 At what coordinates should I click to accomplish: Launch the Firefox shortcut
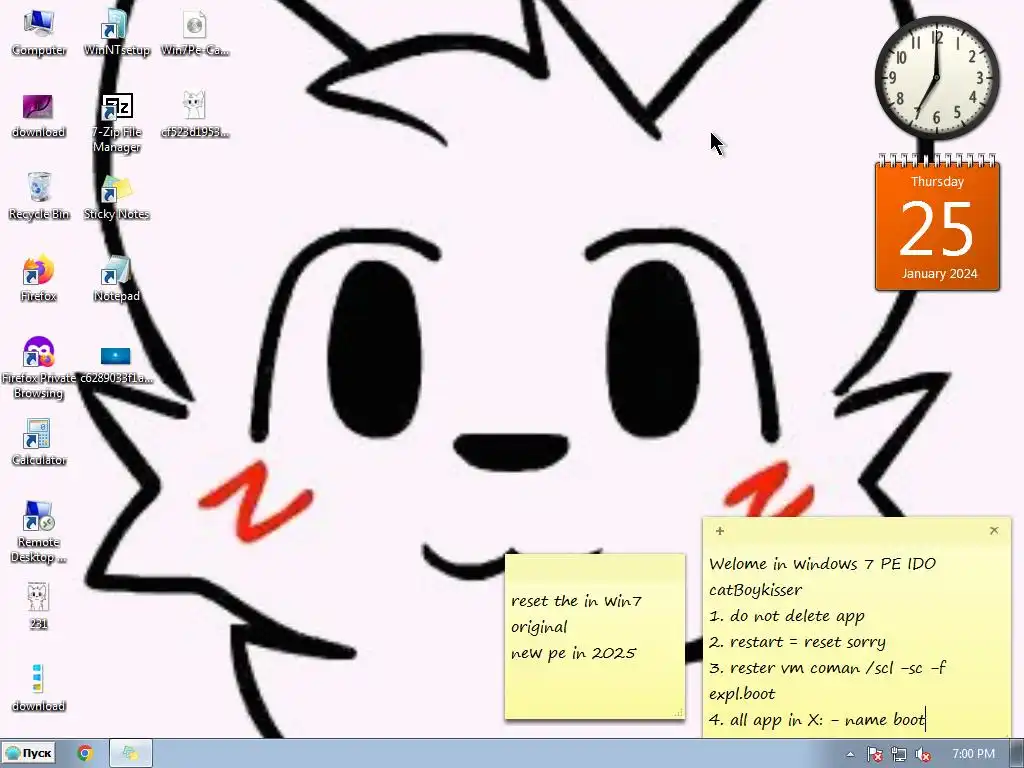pos(39,279)
